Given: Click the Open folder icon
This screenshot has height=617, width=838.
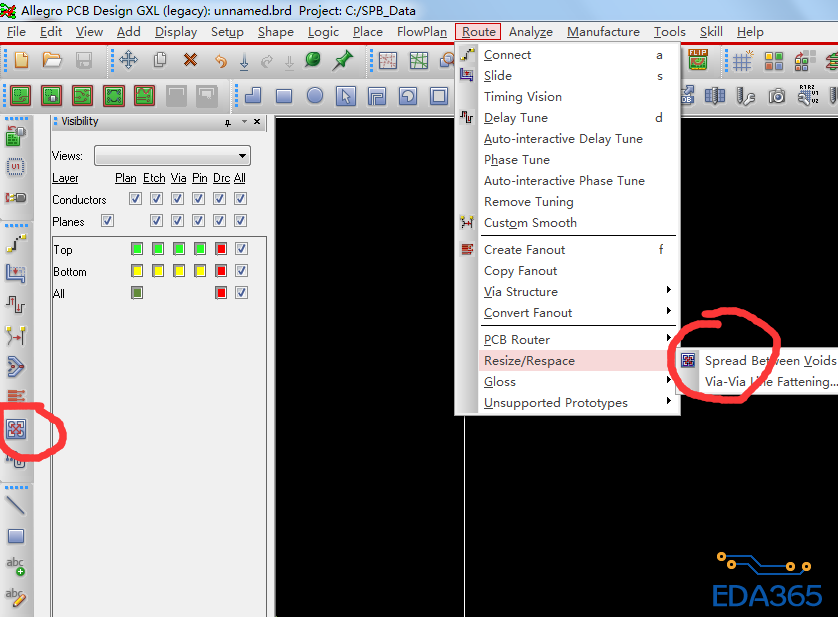Looking at the screenshot, I should [x=52, y=60].
